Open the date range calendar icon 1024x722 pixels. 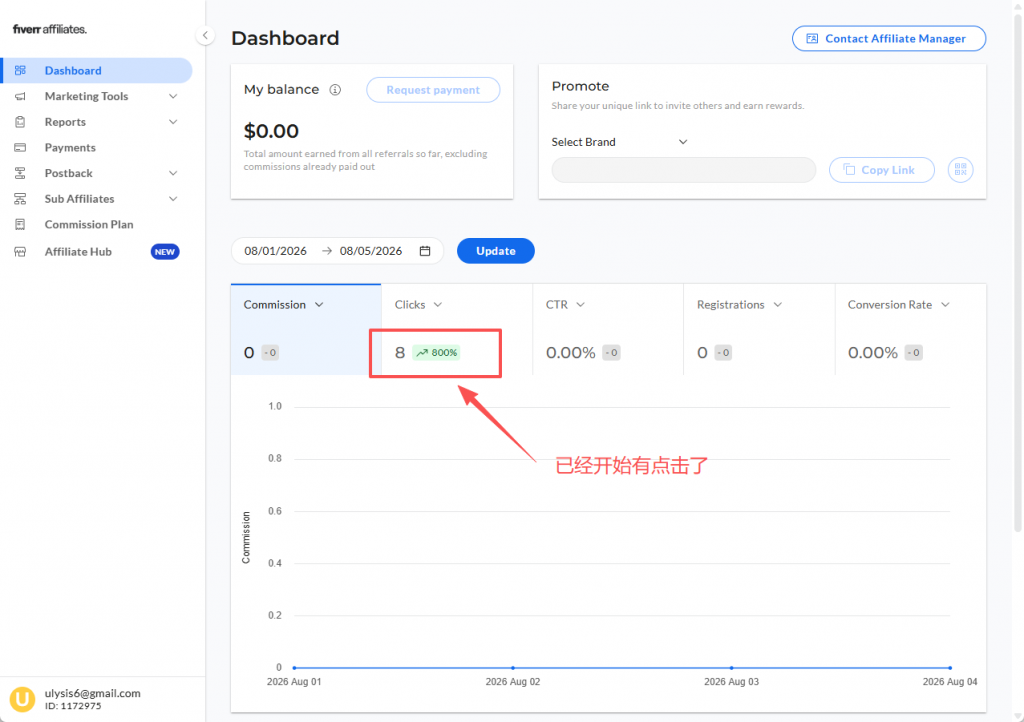(x=424, y=251)
